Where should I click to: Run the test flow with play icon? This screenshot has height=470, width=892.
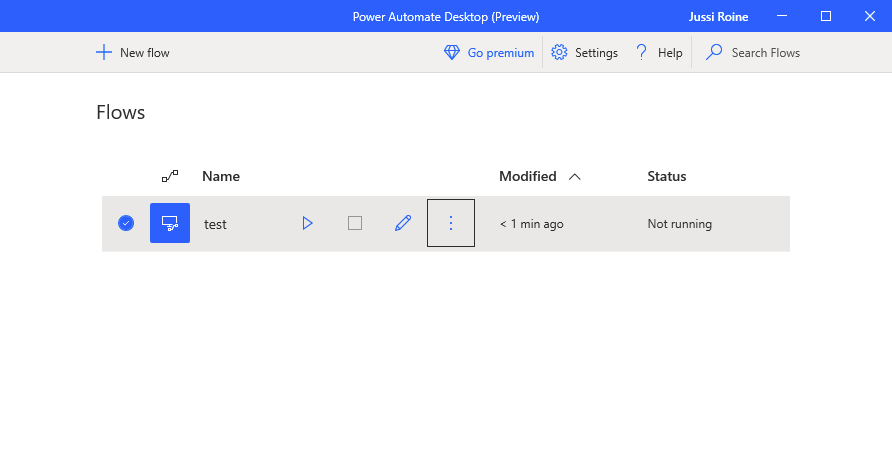coord(308,223)
